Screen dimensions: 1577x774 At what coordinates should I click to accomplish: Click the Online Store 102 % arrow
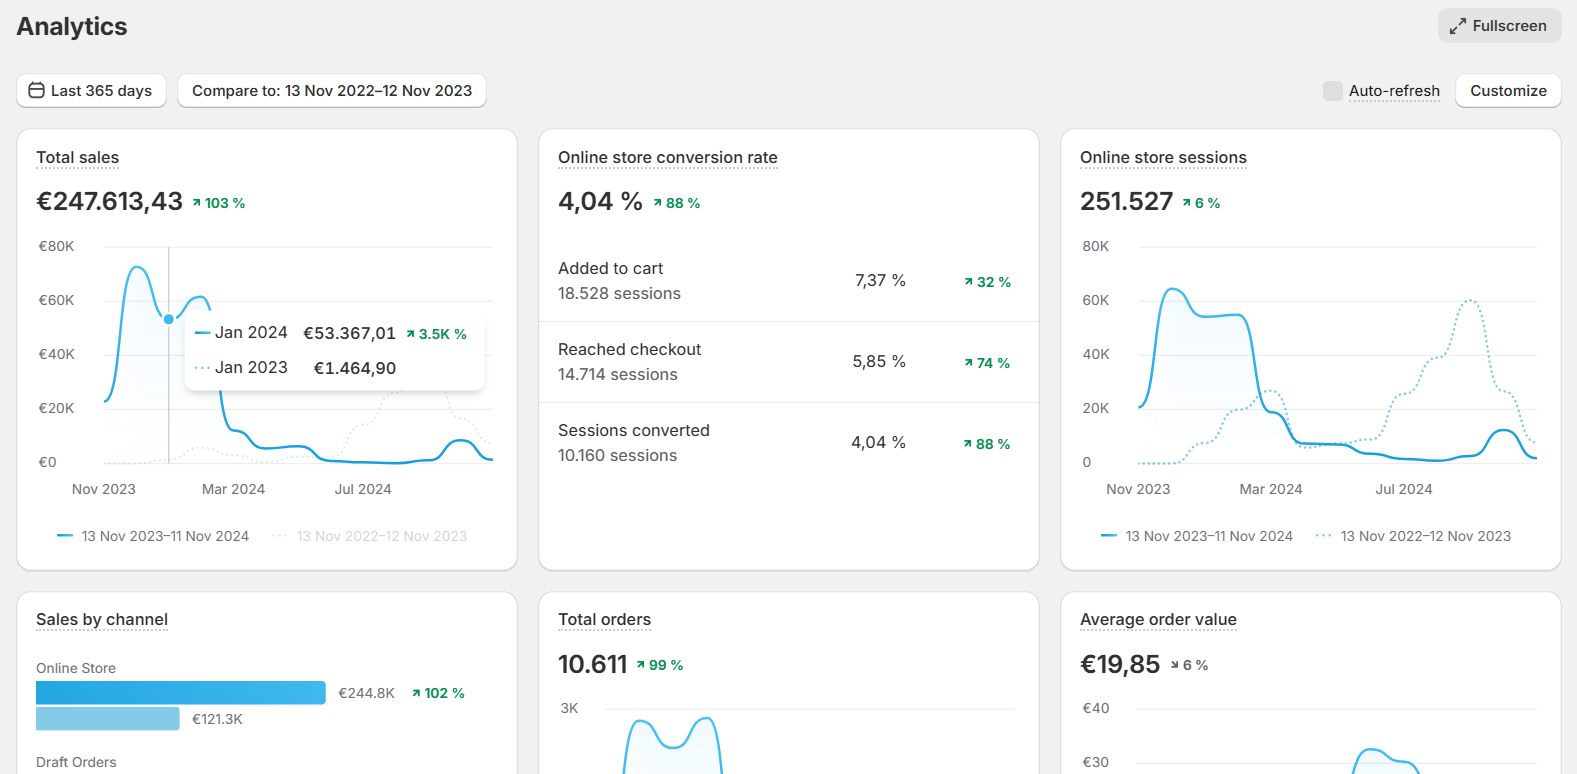point(416,693)
